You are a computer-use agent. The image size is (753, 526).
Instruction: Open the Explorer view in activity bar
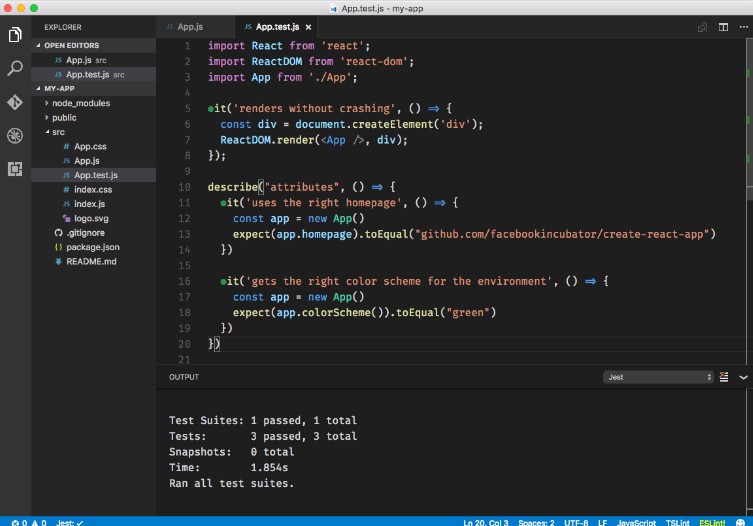(15, 35)
